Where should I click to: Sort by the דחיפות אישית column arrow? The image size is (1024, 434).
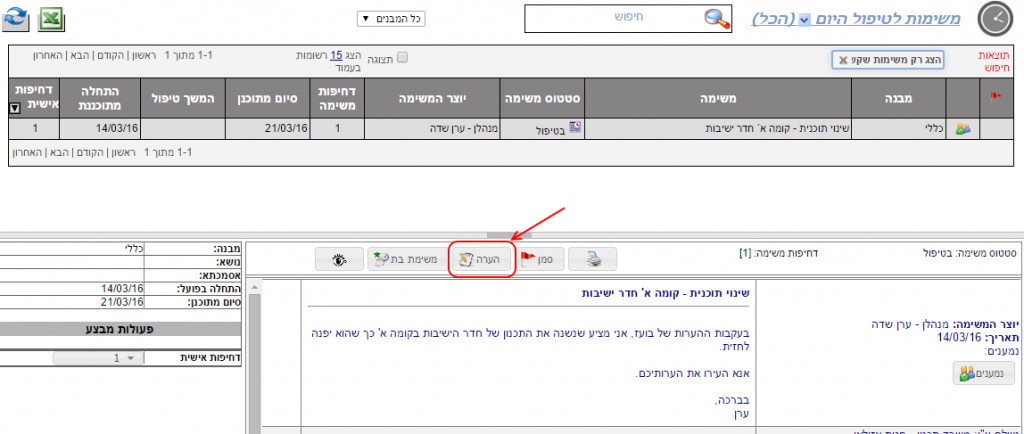coord(13,108)
